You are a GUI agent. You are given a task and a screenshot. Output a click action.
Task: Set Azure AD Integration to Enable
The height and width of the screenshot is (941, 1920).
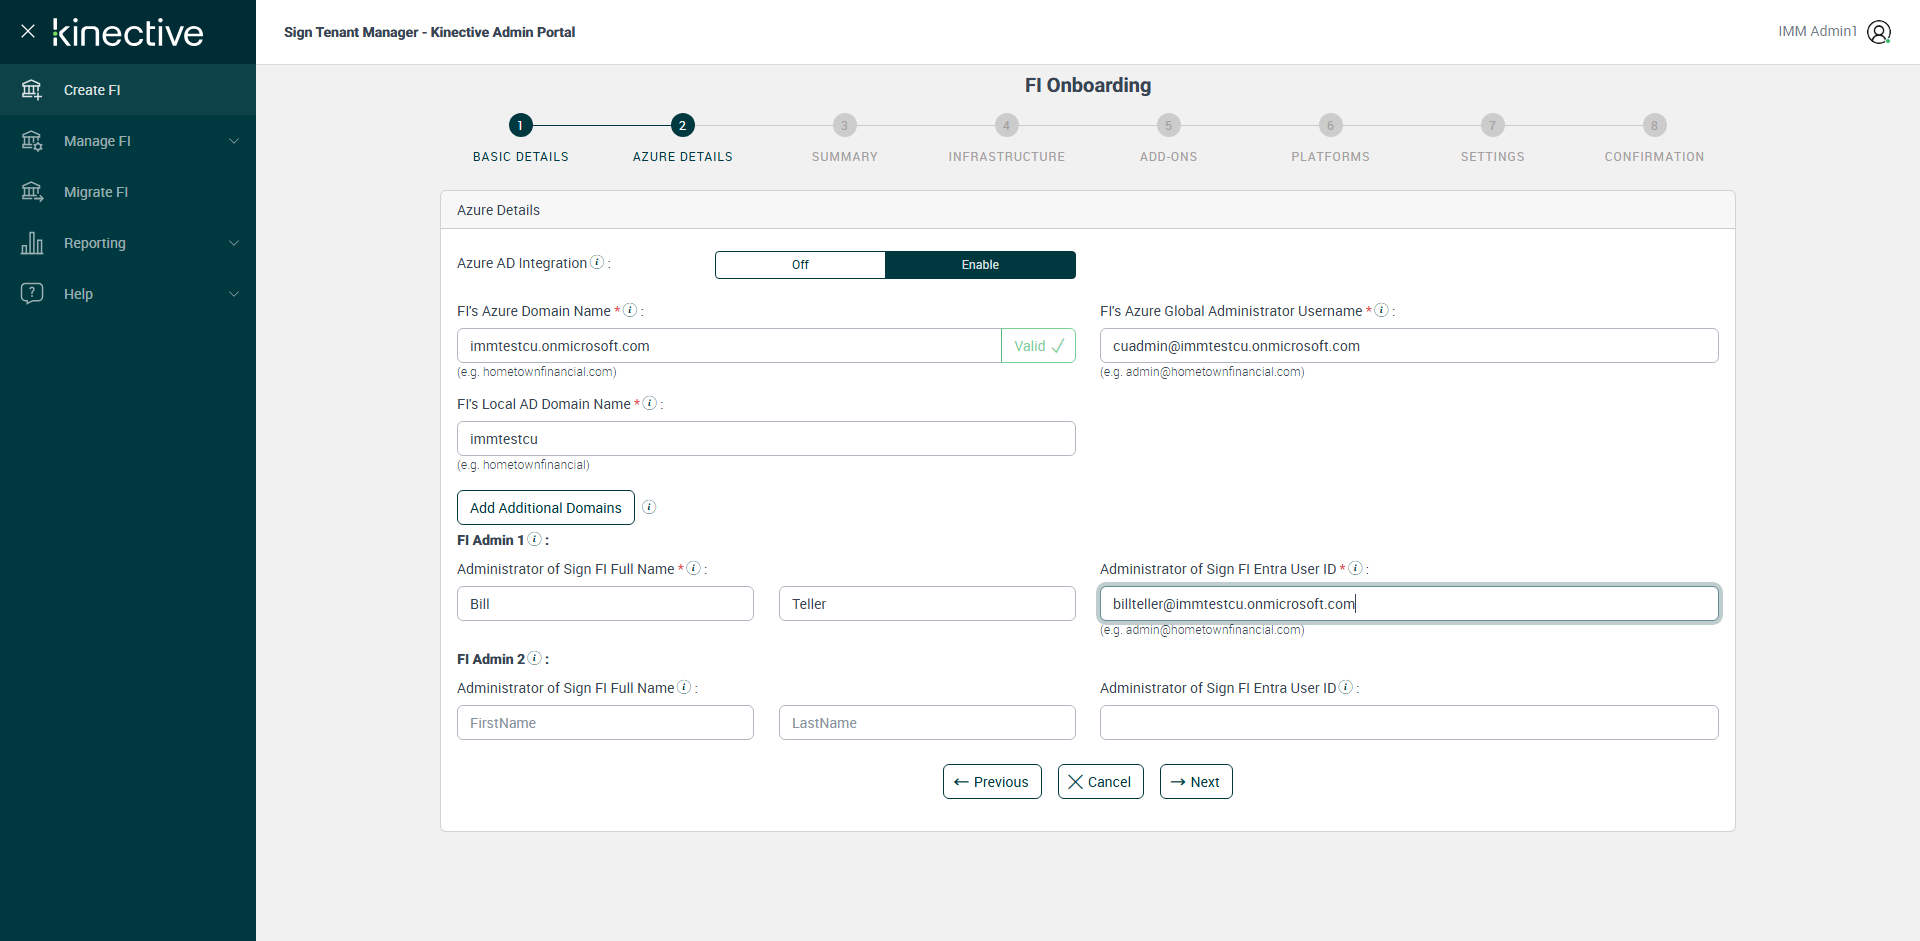[x=980, y=265]
